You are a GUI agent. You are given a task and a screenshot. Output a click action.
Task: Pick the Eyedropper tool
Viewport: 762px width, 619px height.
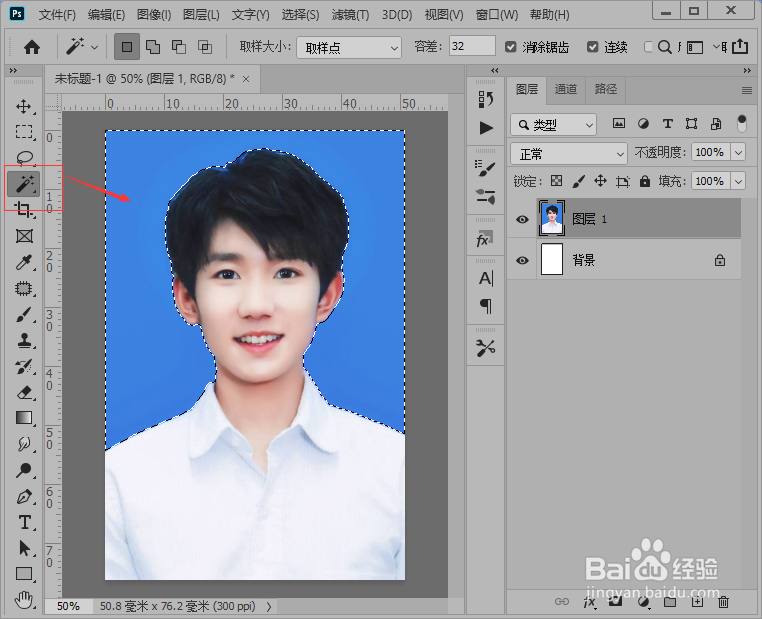[x=24, y=262]
